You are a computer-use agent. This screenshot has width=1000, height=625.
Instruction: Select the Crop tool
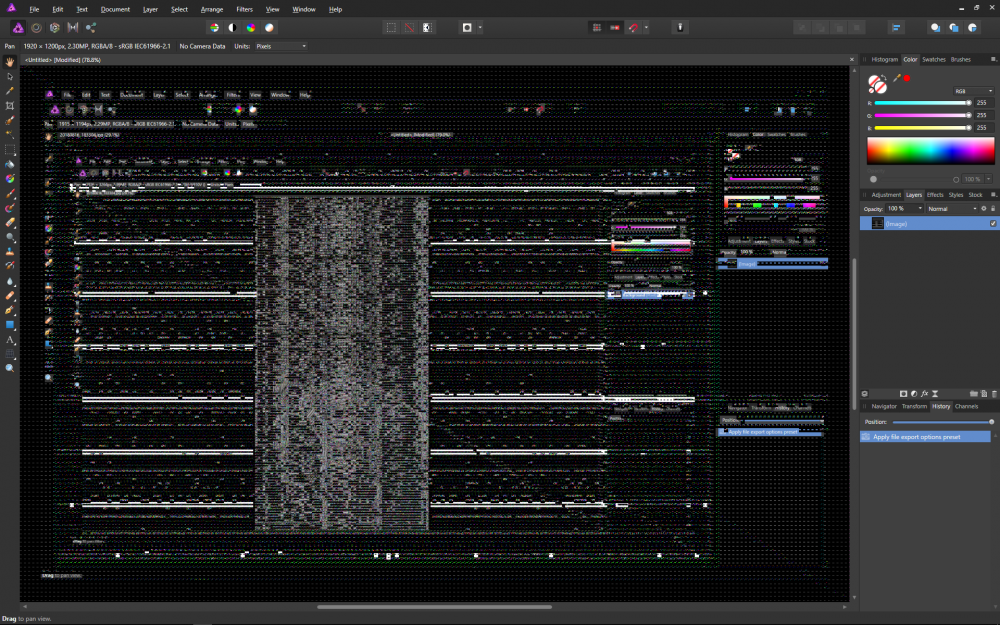(x=9, y=105)
